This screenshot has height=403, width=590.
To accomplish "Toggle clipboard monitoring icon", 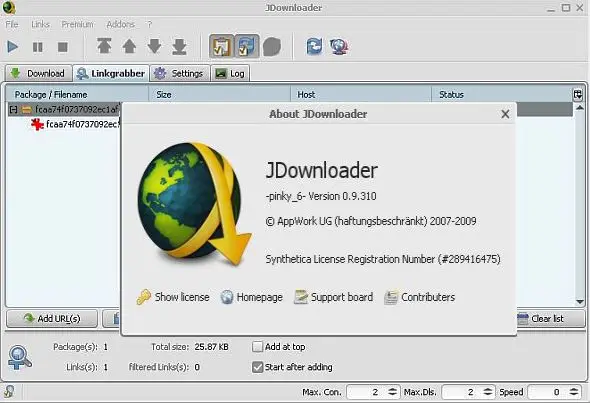I will 221,46.
